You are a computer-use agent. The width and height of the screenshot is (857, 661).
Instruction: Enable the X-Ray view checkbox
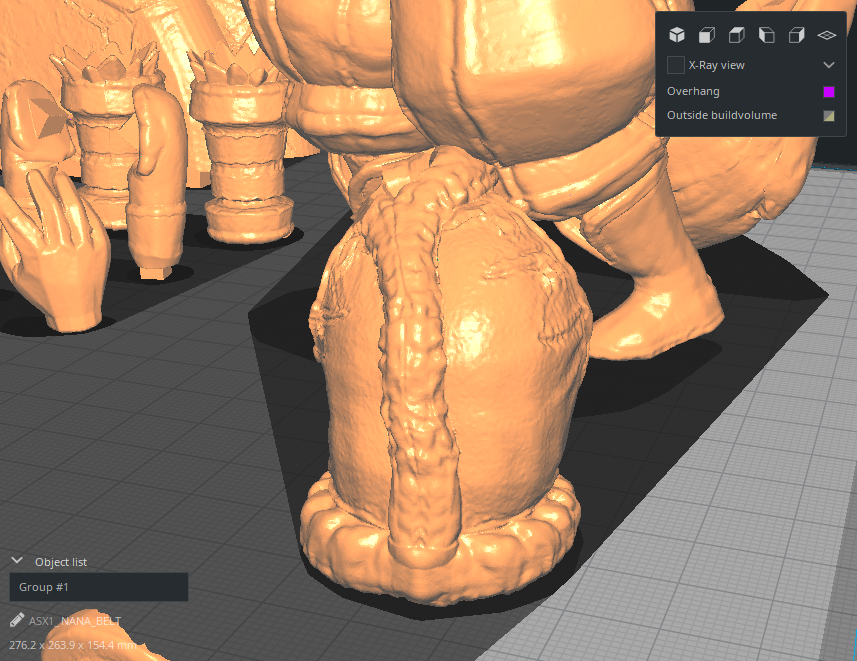click(676, 65)
